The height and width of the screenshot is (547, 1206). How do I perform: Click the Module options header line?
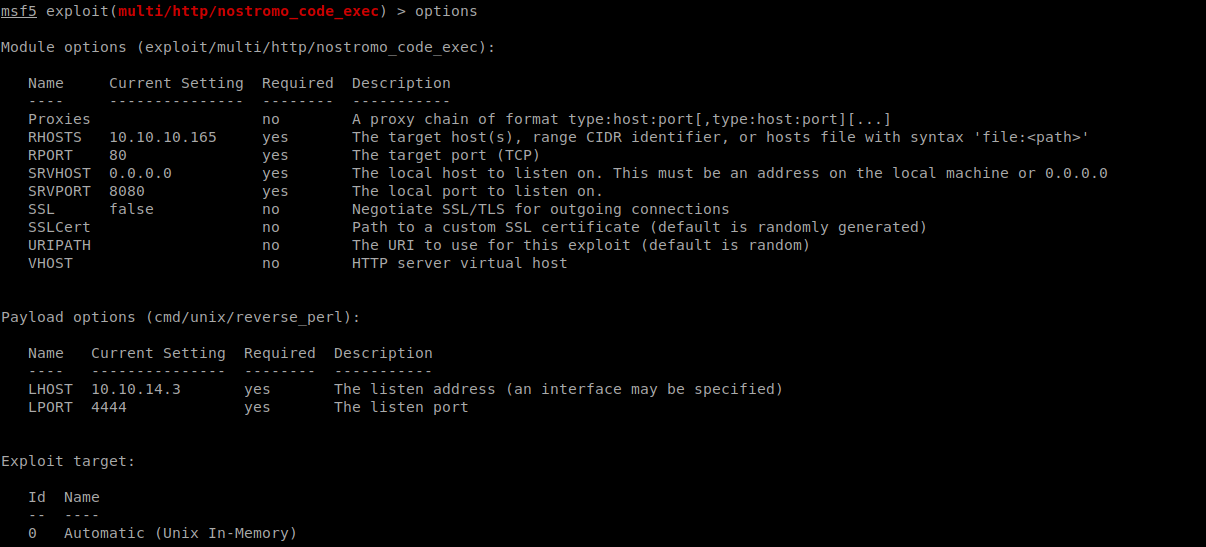248,47
